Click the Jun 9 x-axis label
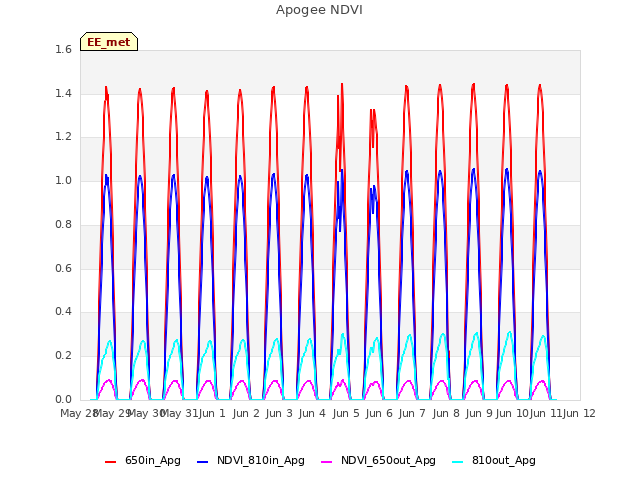 click(479, 413)
